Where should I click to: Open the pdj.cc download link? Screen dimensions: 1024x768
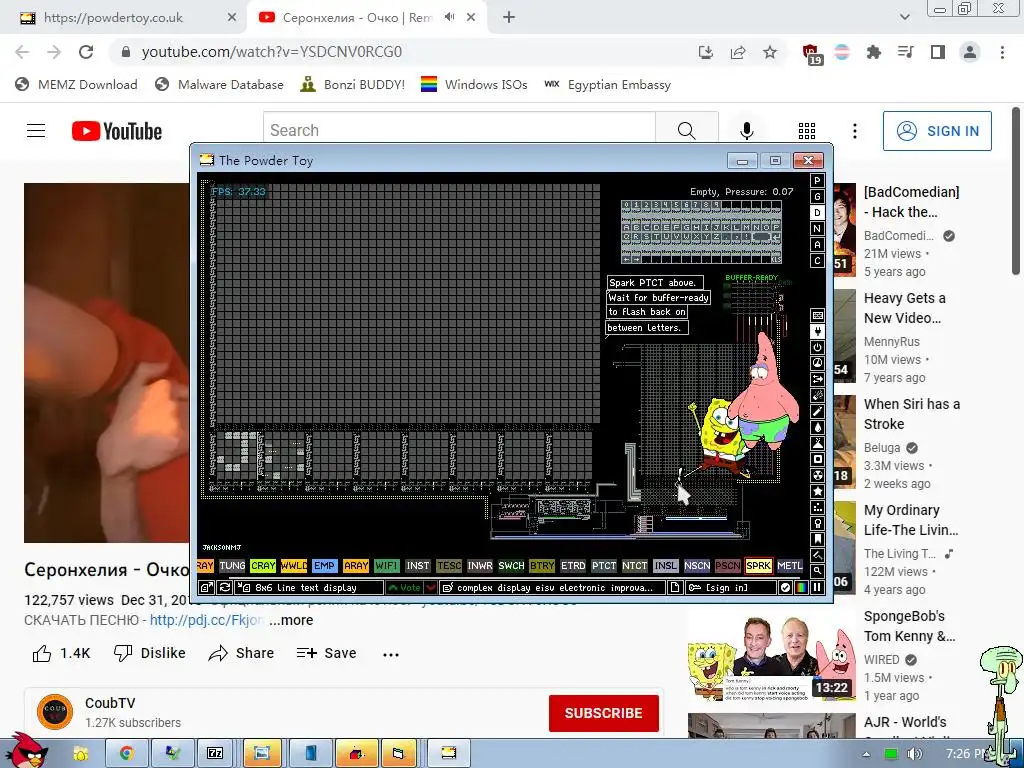click(207, 620)
